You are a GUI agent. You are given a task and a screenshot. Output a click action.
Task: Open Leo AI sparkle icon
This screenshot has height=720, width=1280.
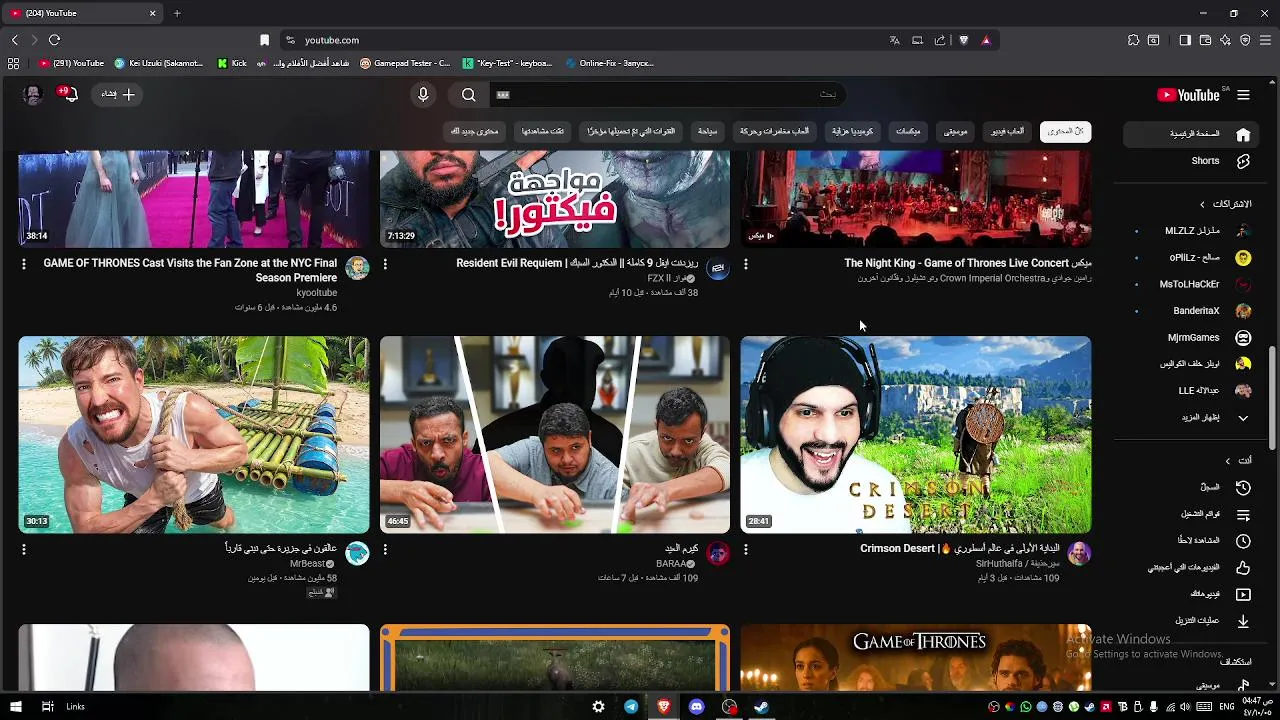point(1225,40)
